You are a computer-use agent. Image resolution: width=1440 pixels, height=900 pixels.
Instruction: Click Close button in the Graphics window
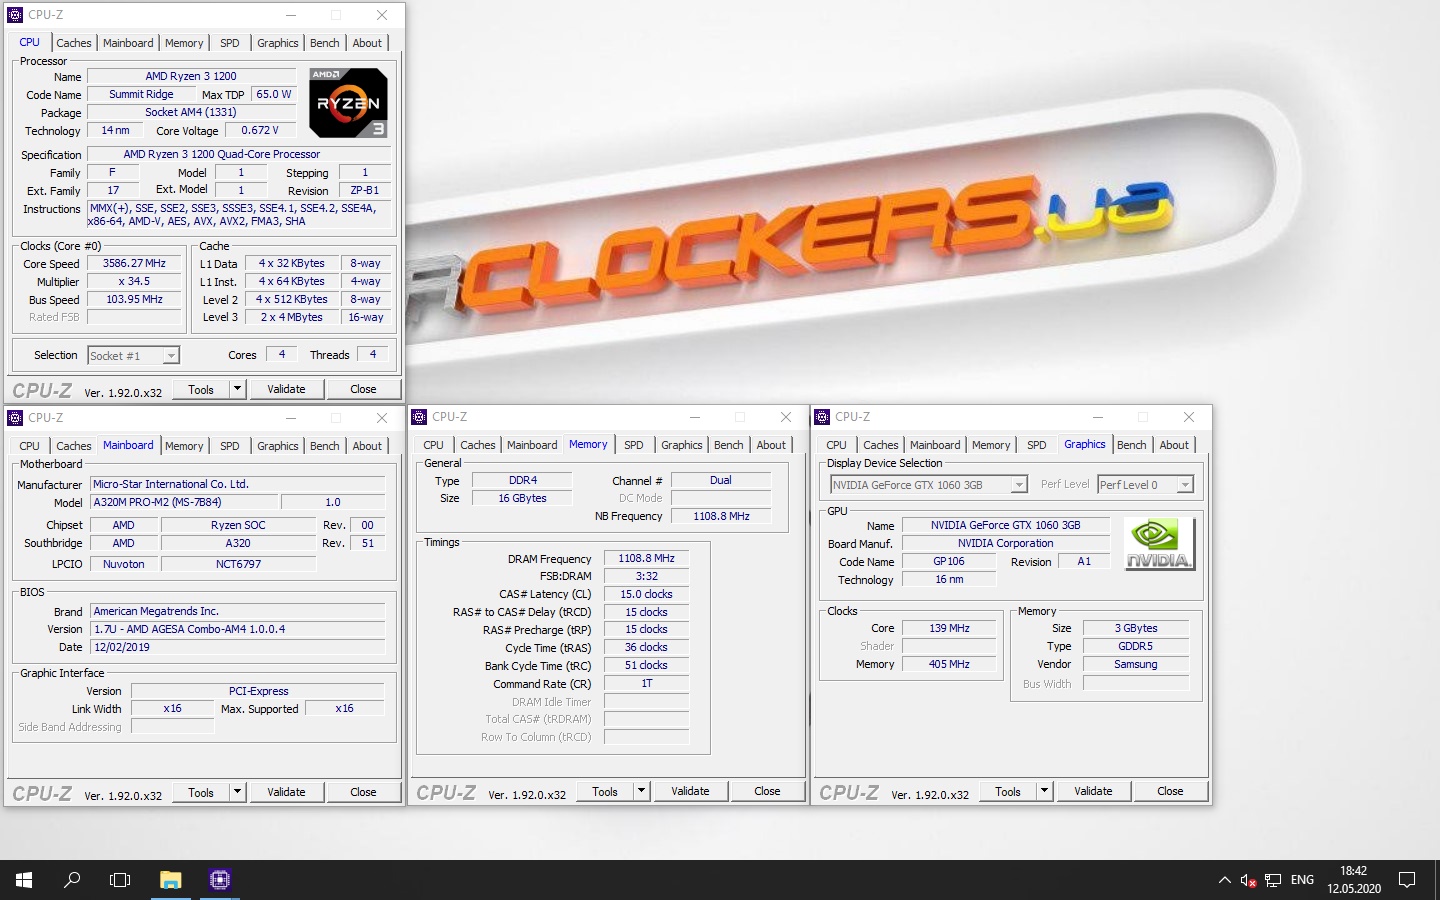click(1170, 791)
